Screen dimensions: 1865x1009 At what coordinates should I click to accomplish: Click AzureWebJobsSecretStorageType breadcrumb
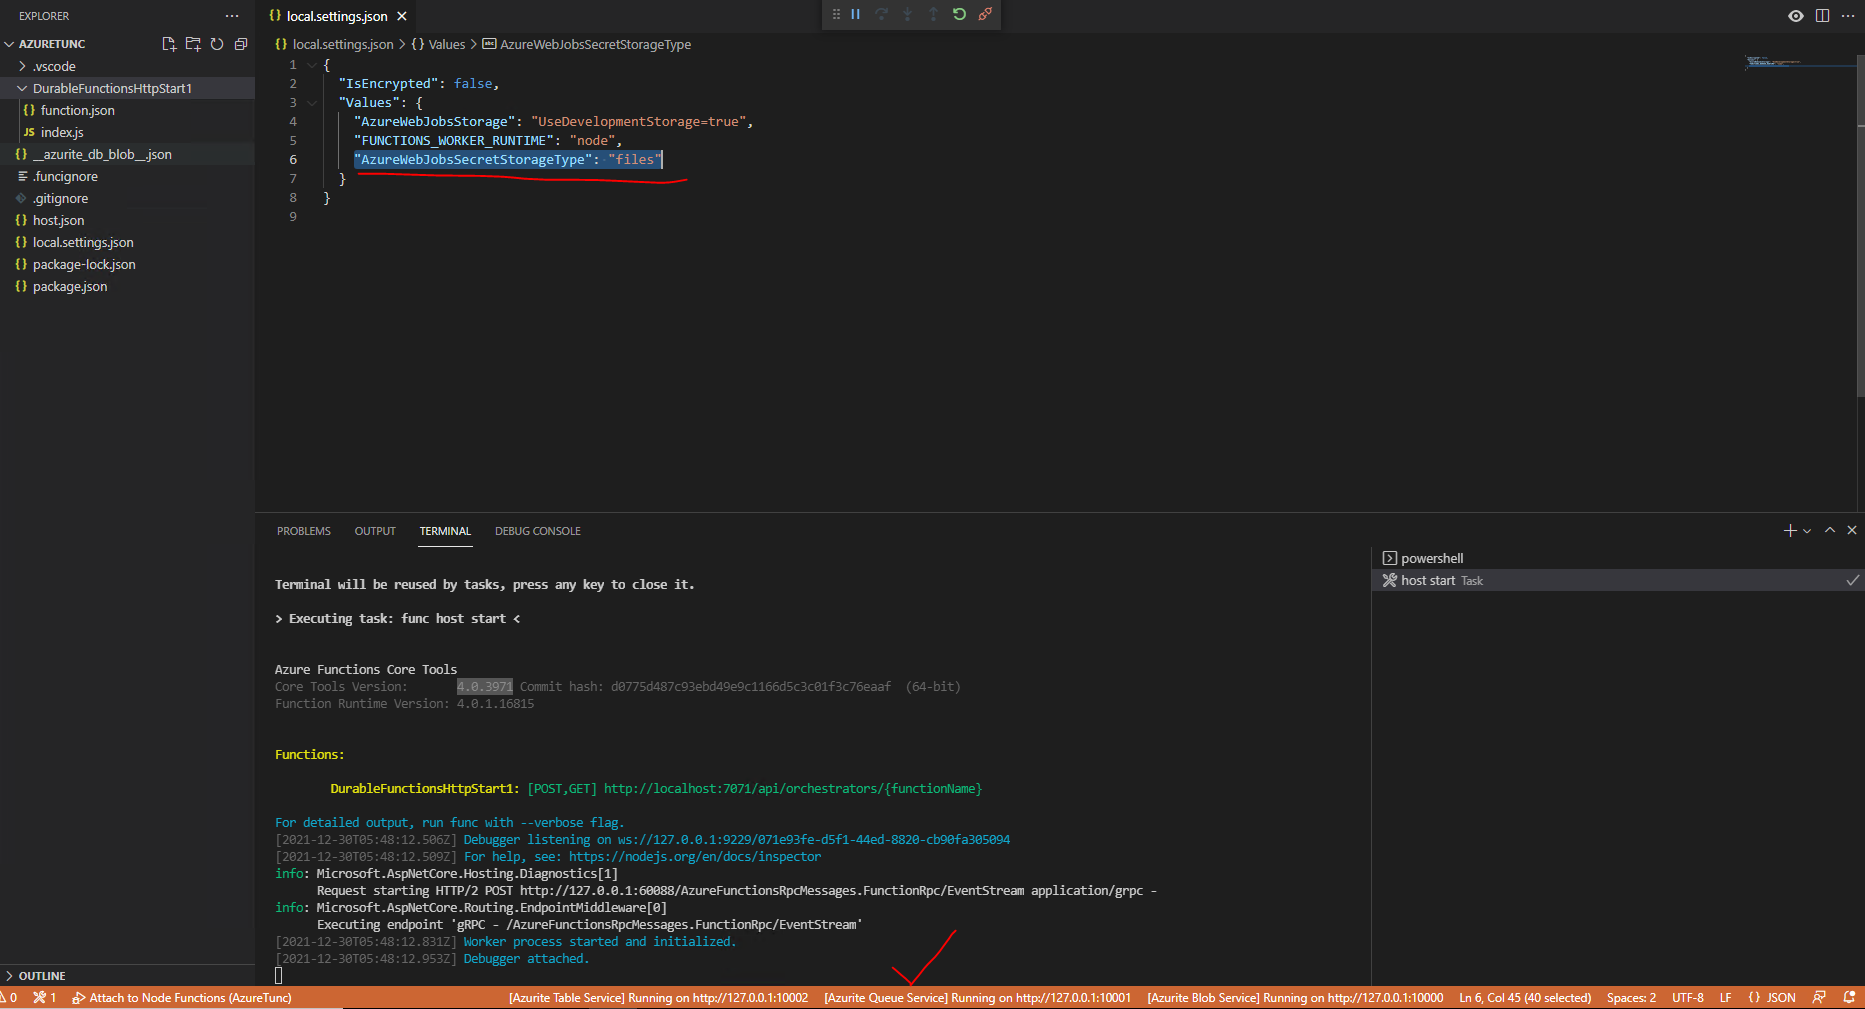587,44
